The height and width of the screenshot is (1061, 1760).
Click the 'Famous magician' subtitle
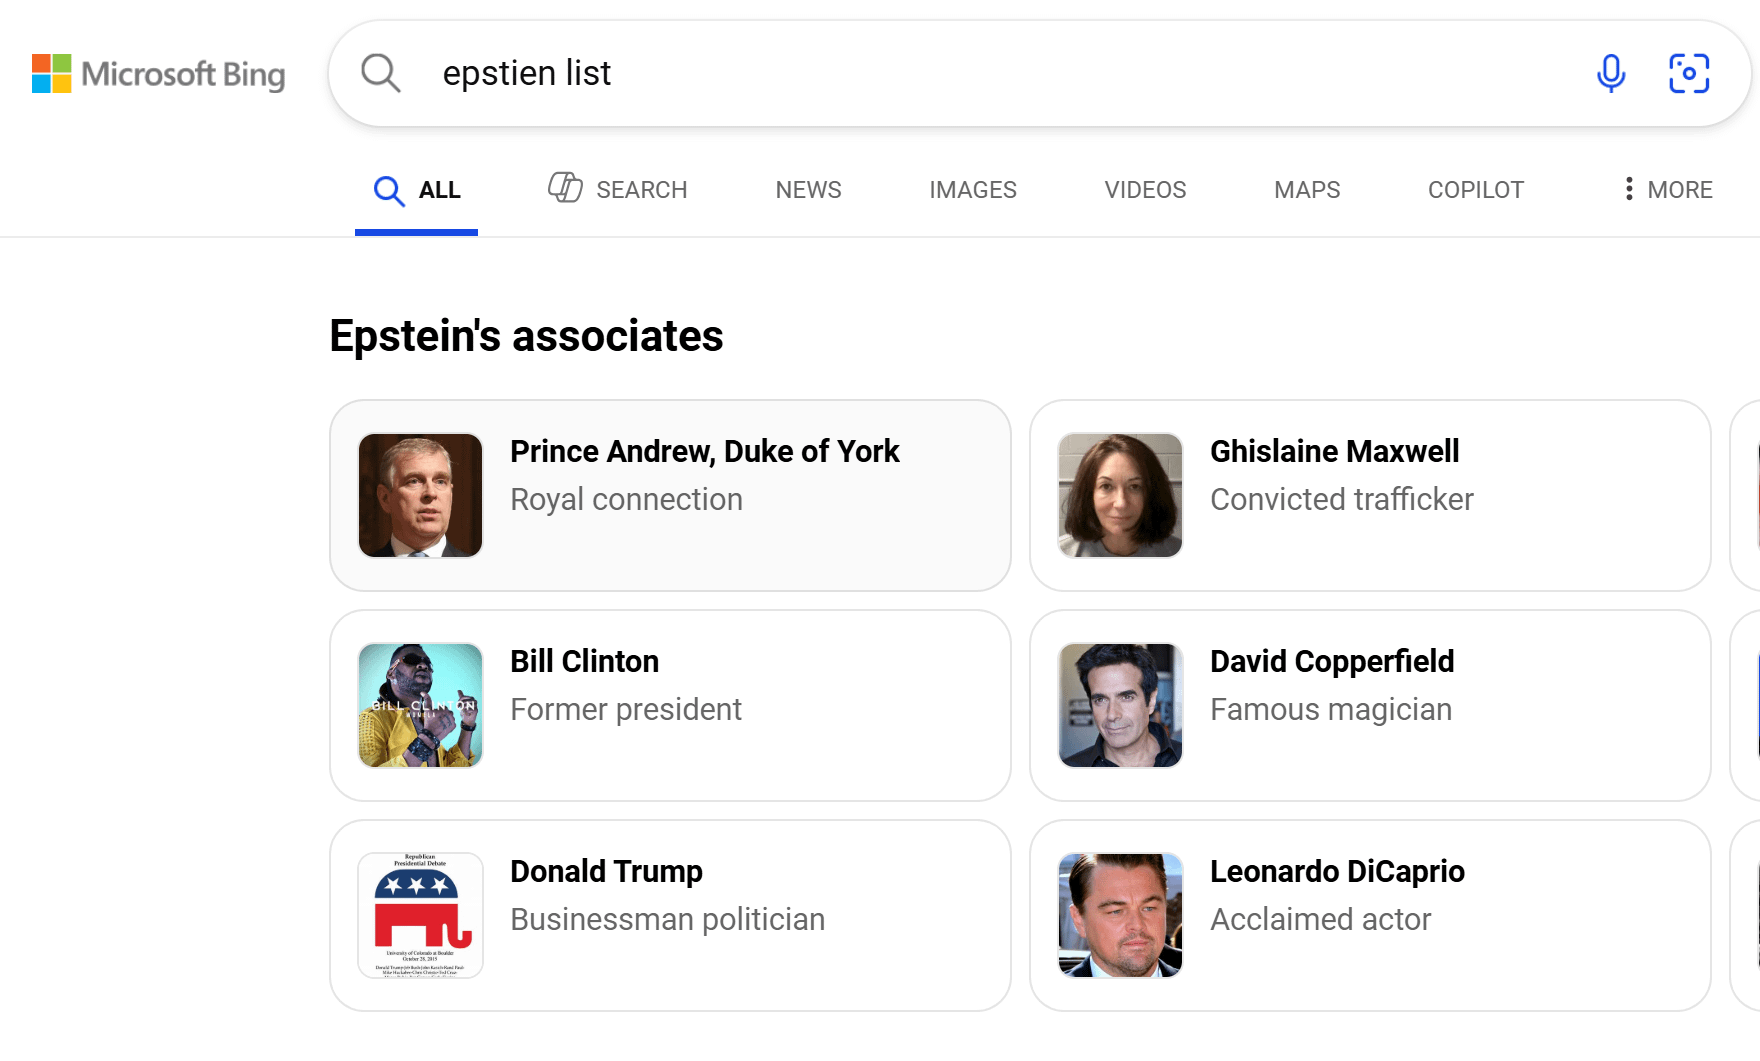pyautogui.click(x=1330, y=709)
